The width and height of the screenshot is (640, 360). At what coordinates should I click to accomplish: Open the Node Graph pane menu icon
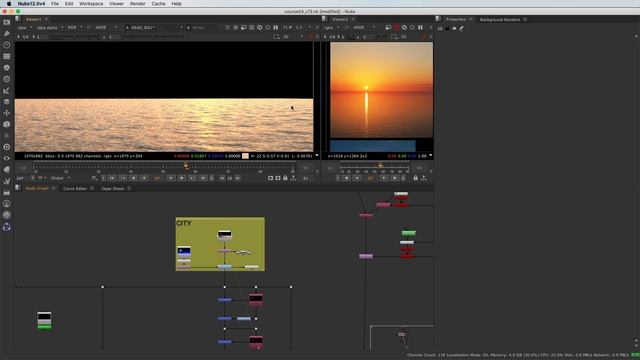click(x=18, y=188)
